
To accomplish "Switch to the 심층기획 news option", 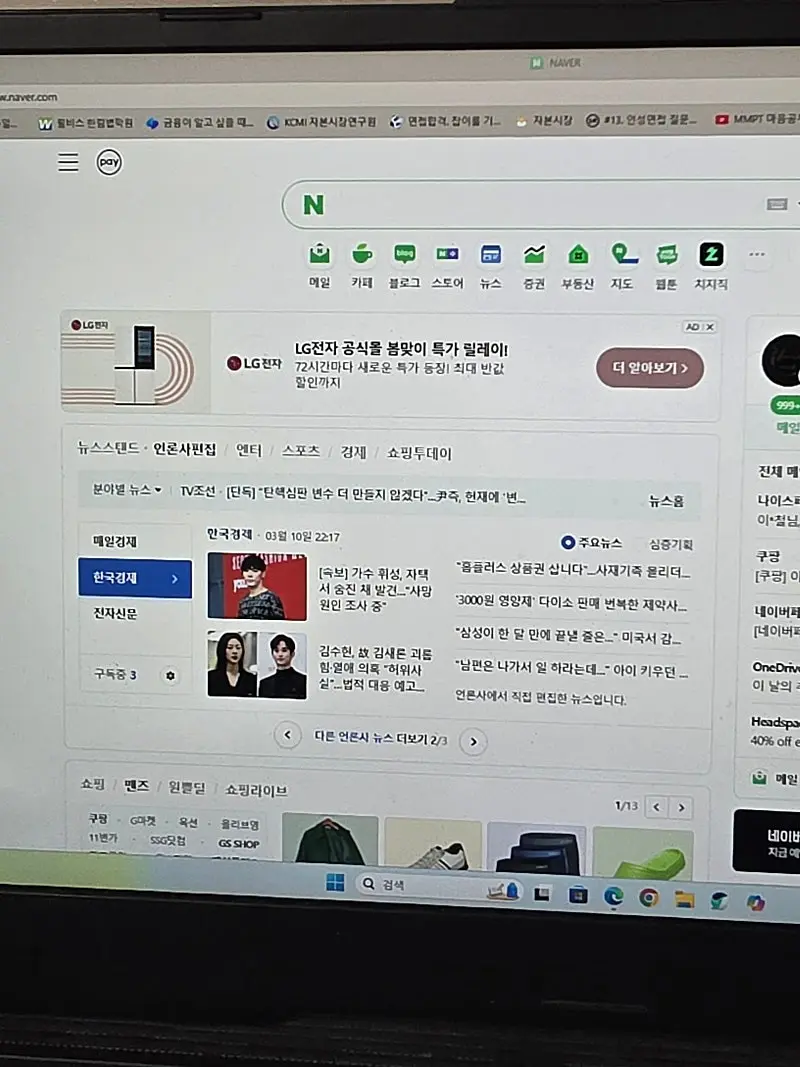I will 670,544.
